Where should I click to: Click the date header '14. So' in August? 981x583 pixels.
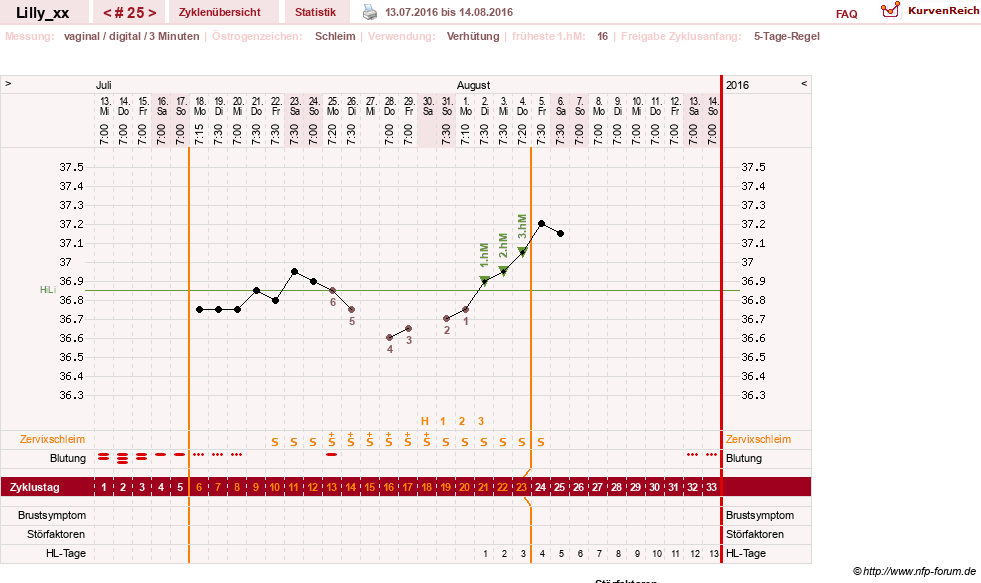pos(713,106)
